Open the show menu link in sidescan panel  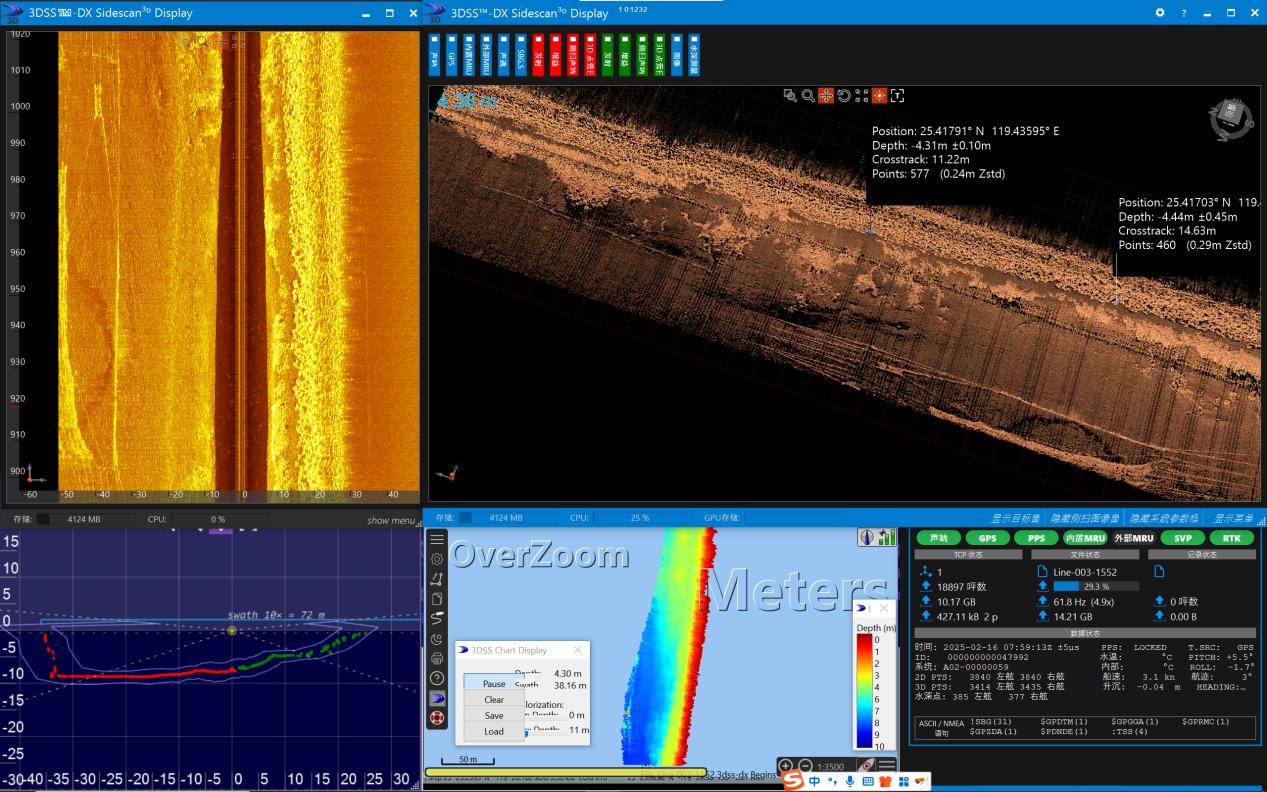point(390,520)
